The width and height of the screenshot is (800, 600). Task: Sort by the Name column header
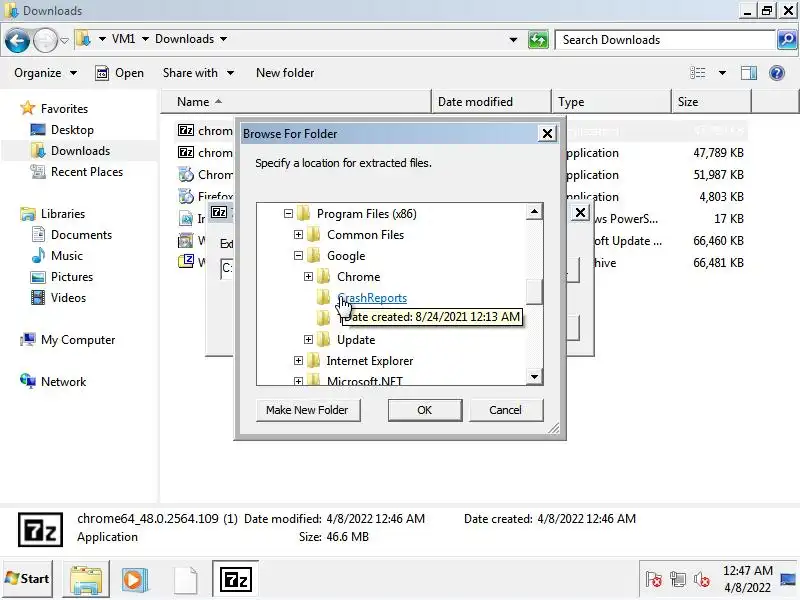296,102
